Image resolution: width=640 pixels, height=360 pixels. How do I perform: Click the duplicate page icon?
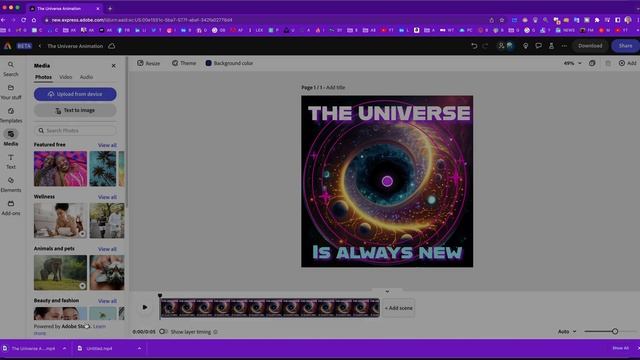point(592,63)
